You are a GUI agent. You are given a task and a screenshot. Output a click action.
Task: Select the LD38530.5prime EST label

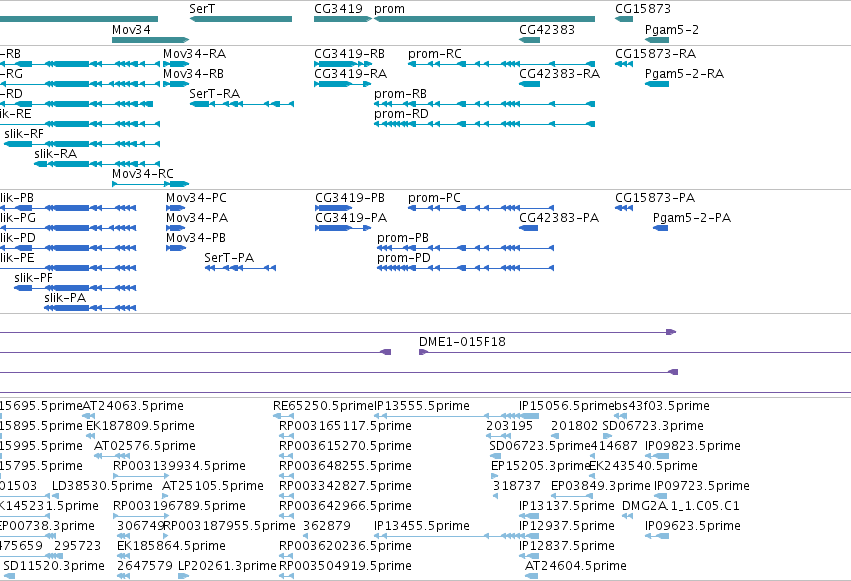point(102,486)
